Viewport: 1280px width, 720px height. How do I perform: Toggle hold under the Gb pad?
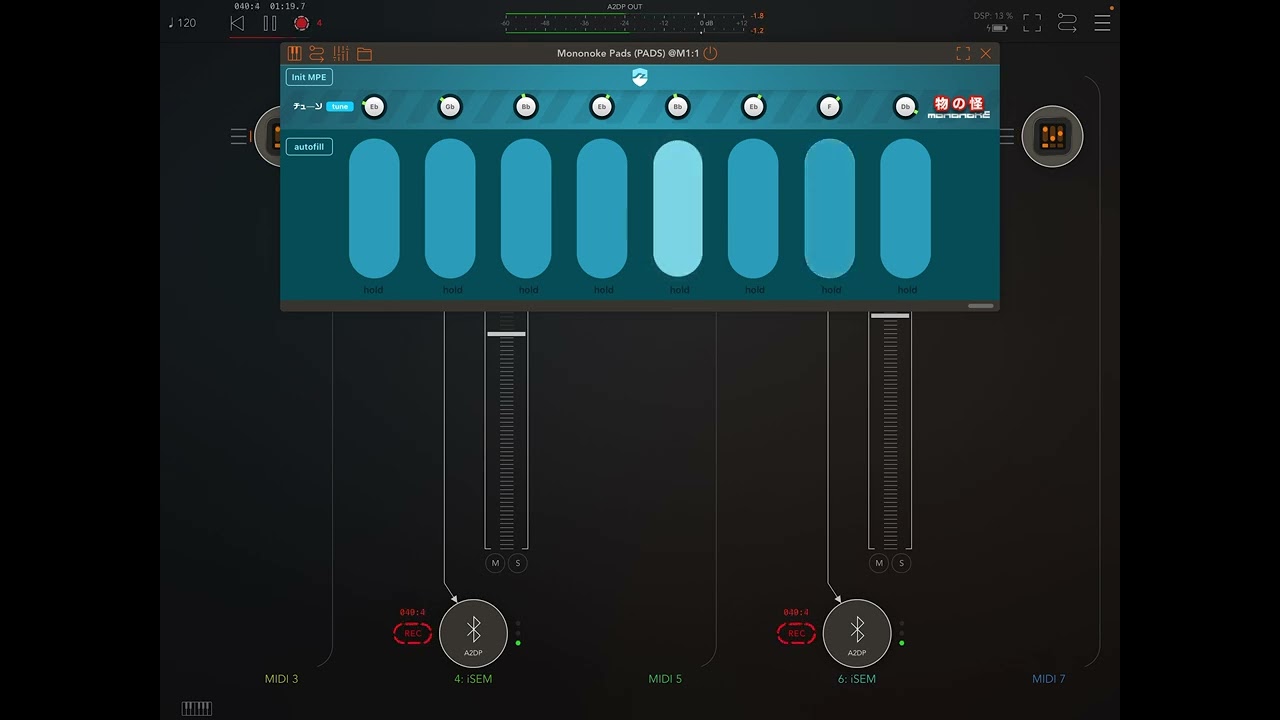click(x=453, y=290)
